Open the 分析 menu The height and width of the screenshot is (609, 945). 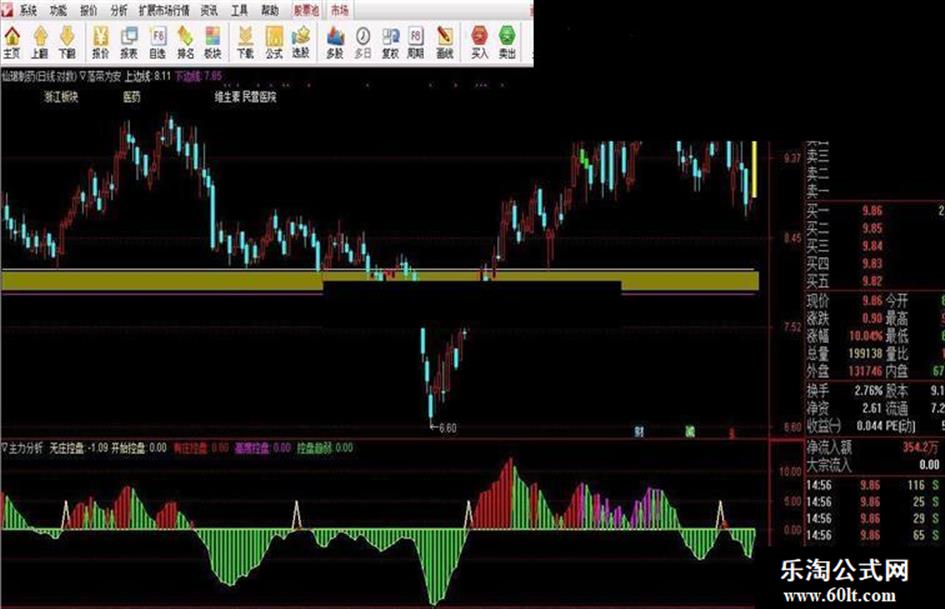(x=119, y=10)
